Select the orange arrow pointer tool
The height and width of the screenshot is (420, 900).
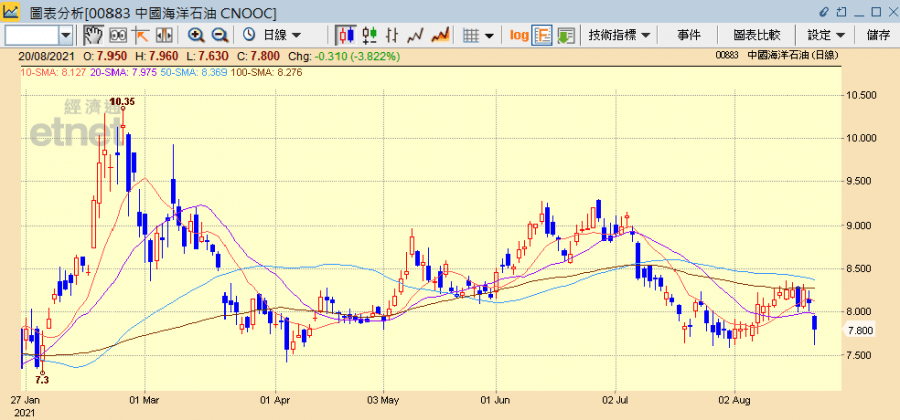click(140, 35)
